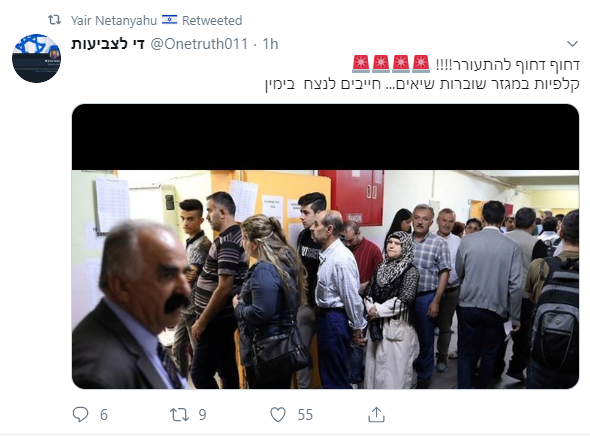Click the Retweeted label text
The height and width of the screenshot is (436, 590).
pyautogui.click(x=212, y=20)
